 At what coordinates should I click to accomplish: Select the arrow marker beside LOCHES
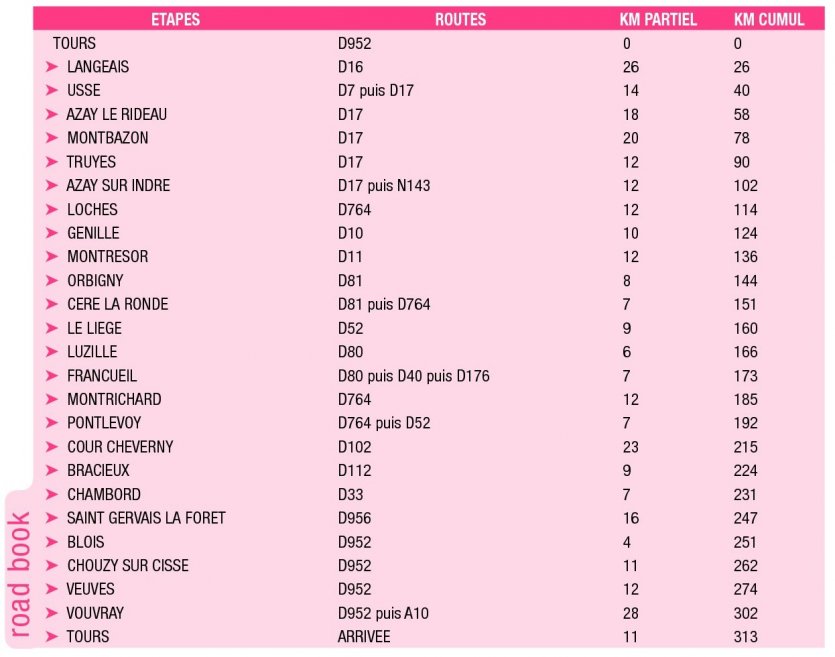[x=52, y=209]
